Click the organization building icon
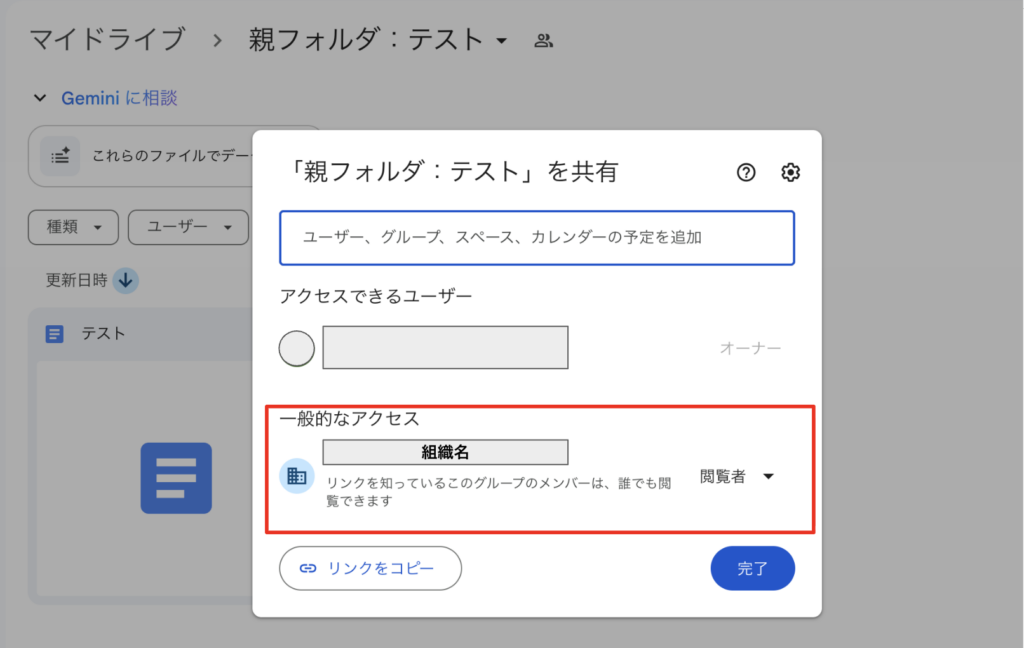 click(x=296, y=477)
